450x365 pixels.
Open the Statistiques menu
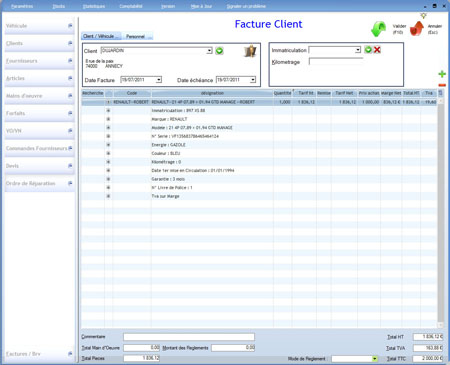(94, 6)
